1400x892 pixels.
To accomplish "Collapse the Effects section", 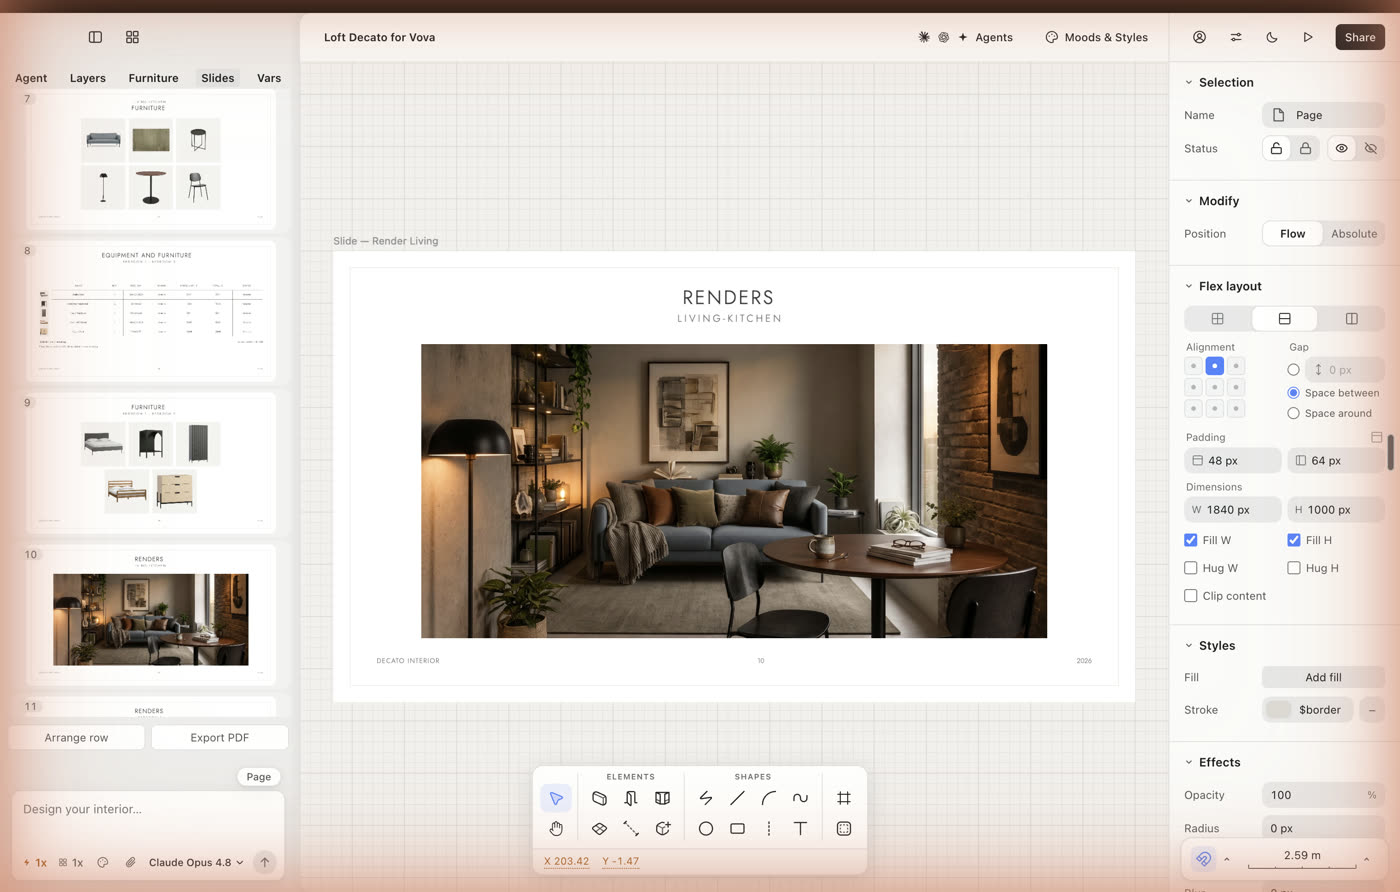I will coord(1189,762).
